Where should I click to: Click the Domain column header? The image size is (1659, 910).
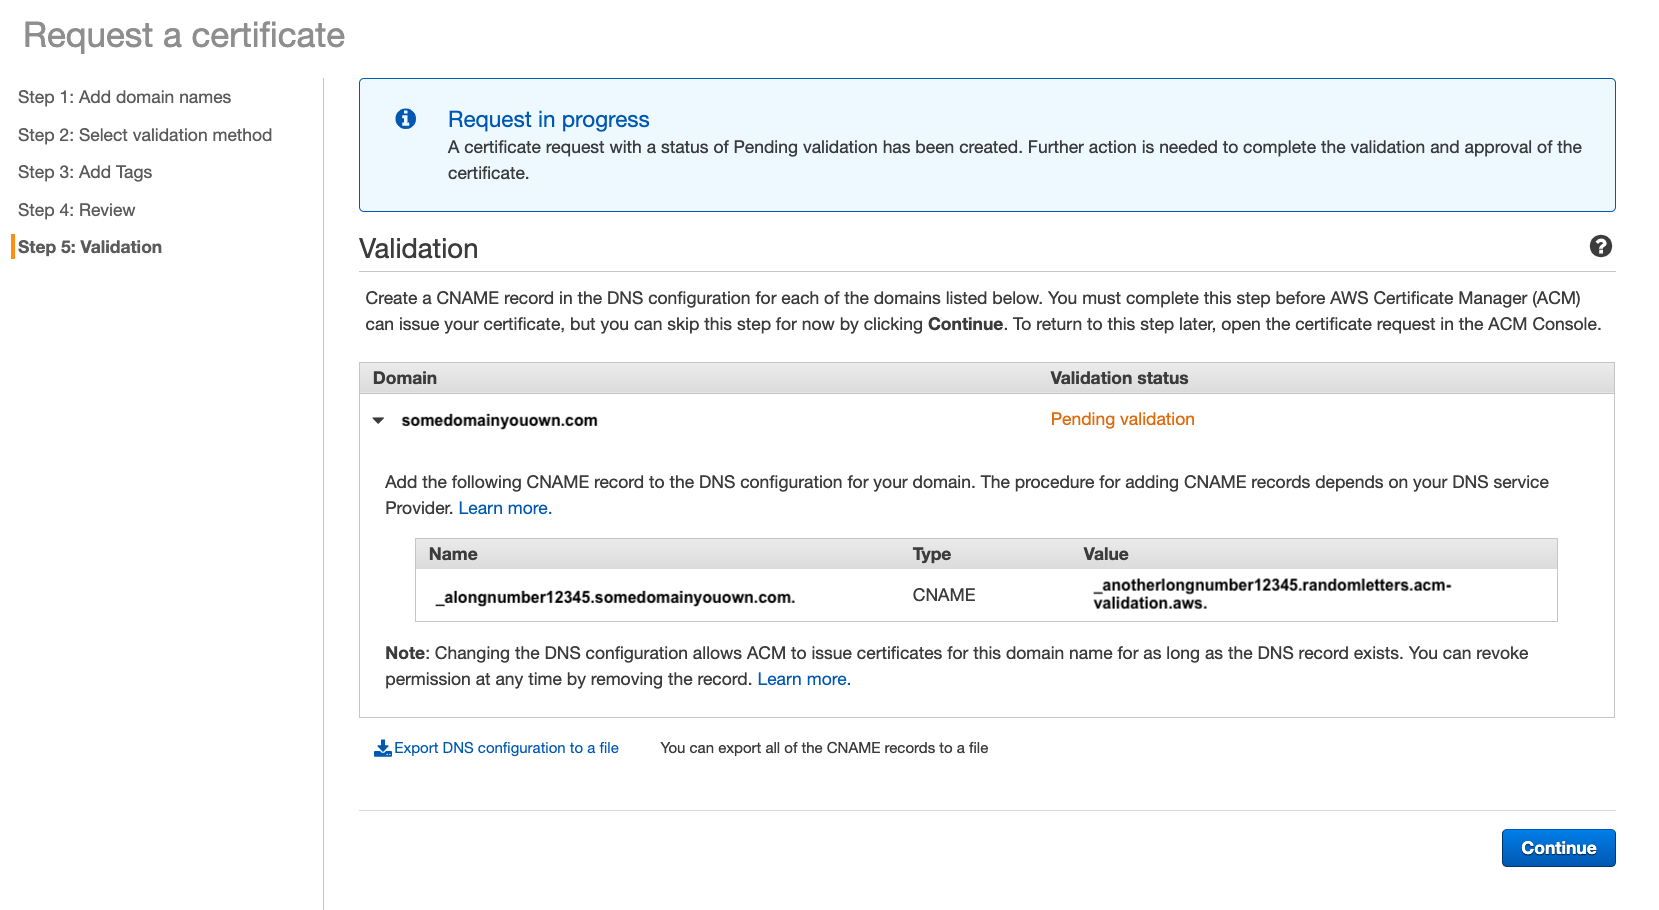click(x=404, y=378)
